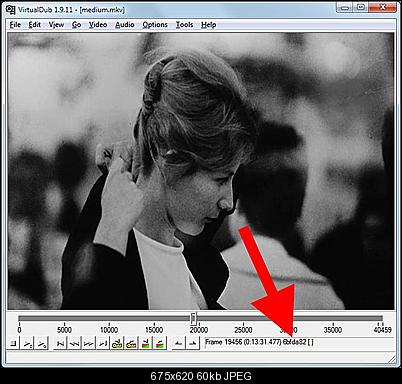Image resolution: width=402 pixels, height=384 pixels.
Task: Click the '10000' timeline tick label
Action: [109, 330]
